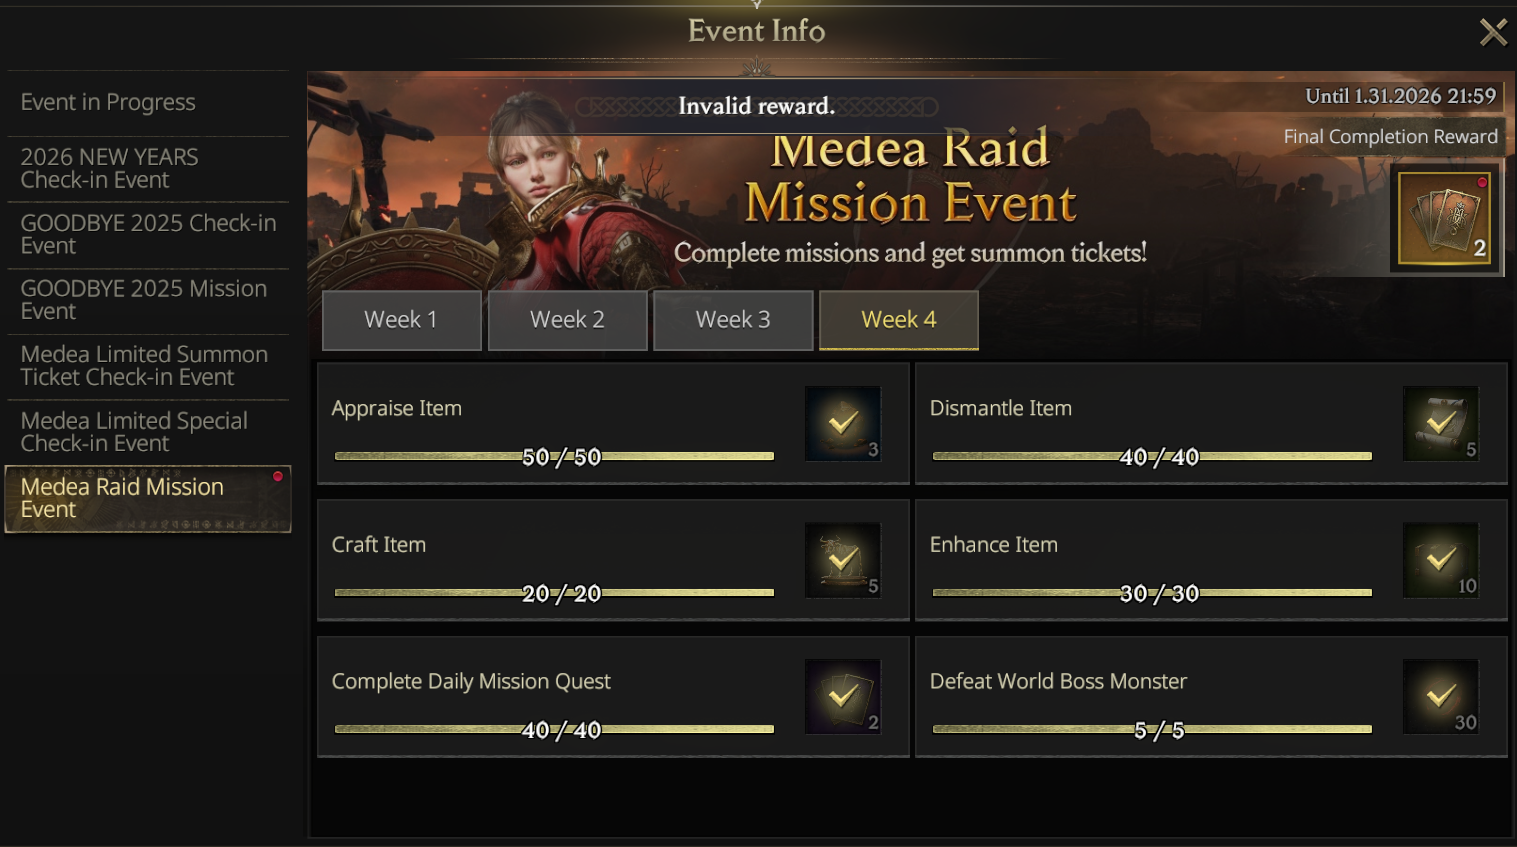The height and width of the screenshot is (847, 1517).
Task: Open Medea Limited Special Check-in Event
Action: (148, 432)
